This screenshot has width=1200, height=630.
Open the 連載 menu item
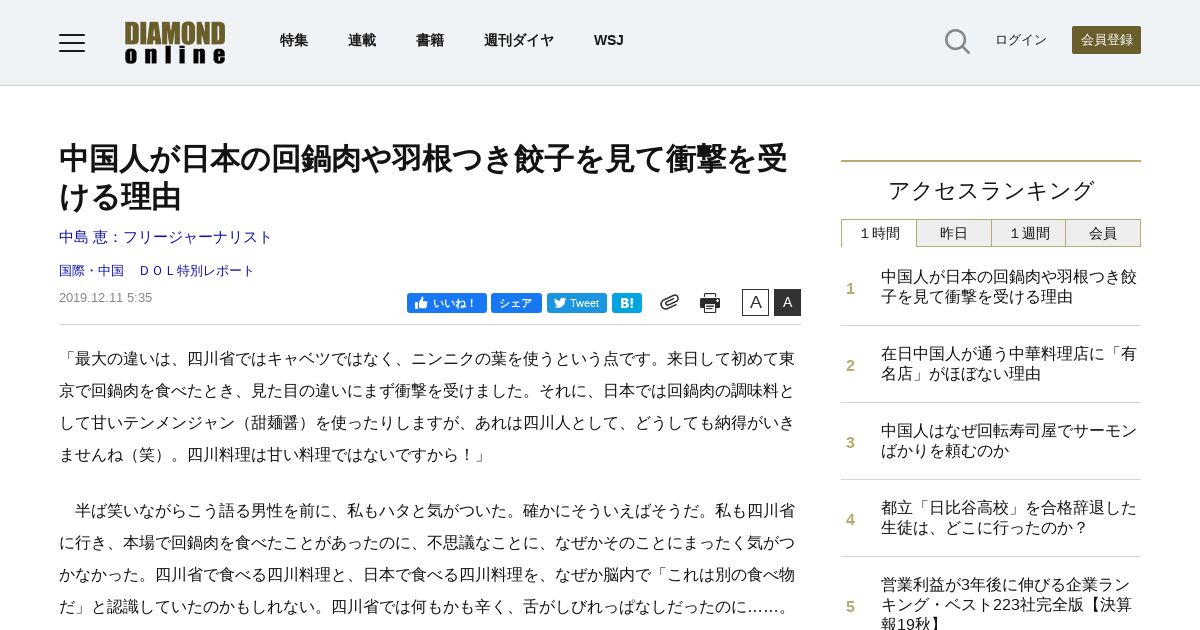click(362, 40)
